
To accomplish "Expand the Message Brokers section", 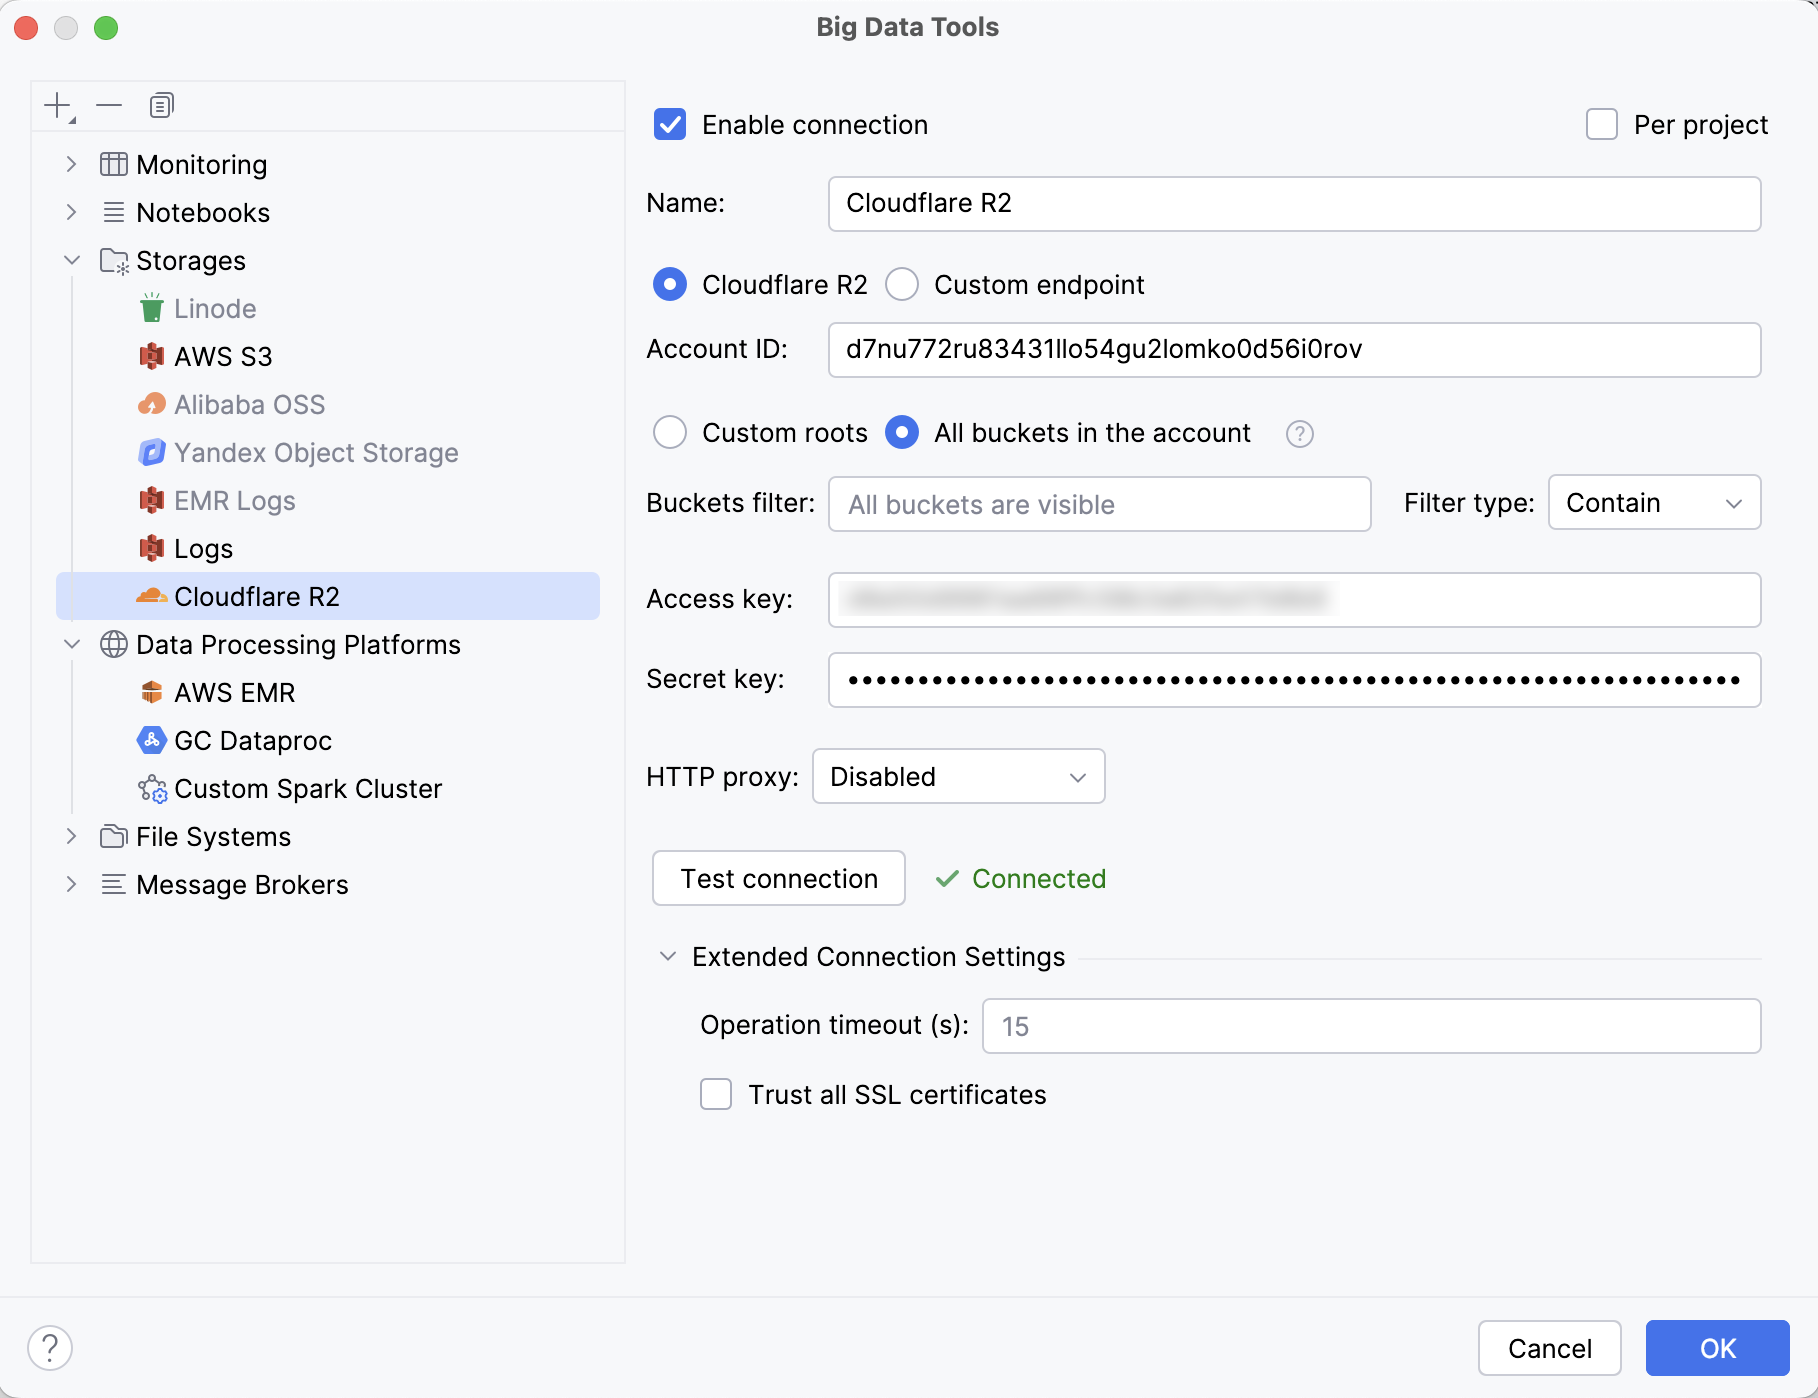I will coord(71,884).
